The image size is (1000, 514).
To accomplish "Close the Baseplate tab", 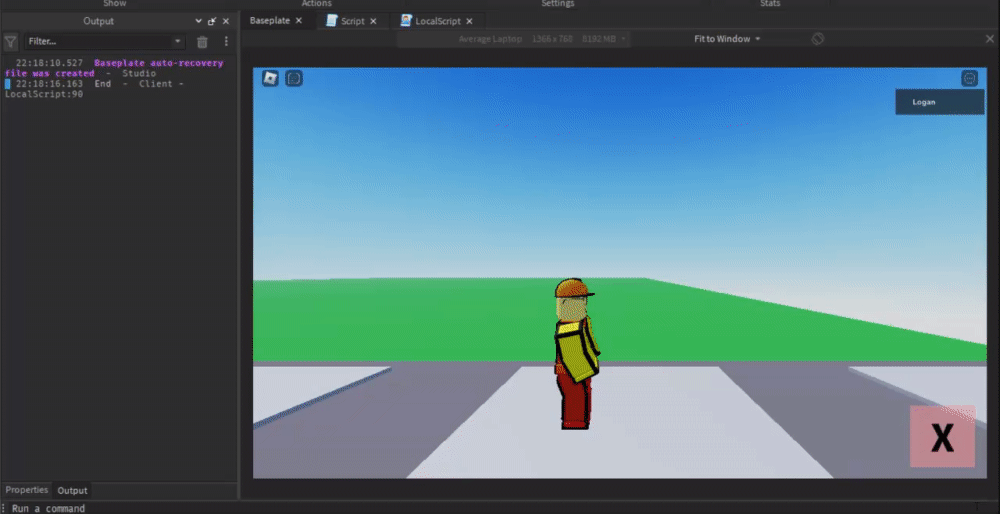I will click(298, 21).
